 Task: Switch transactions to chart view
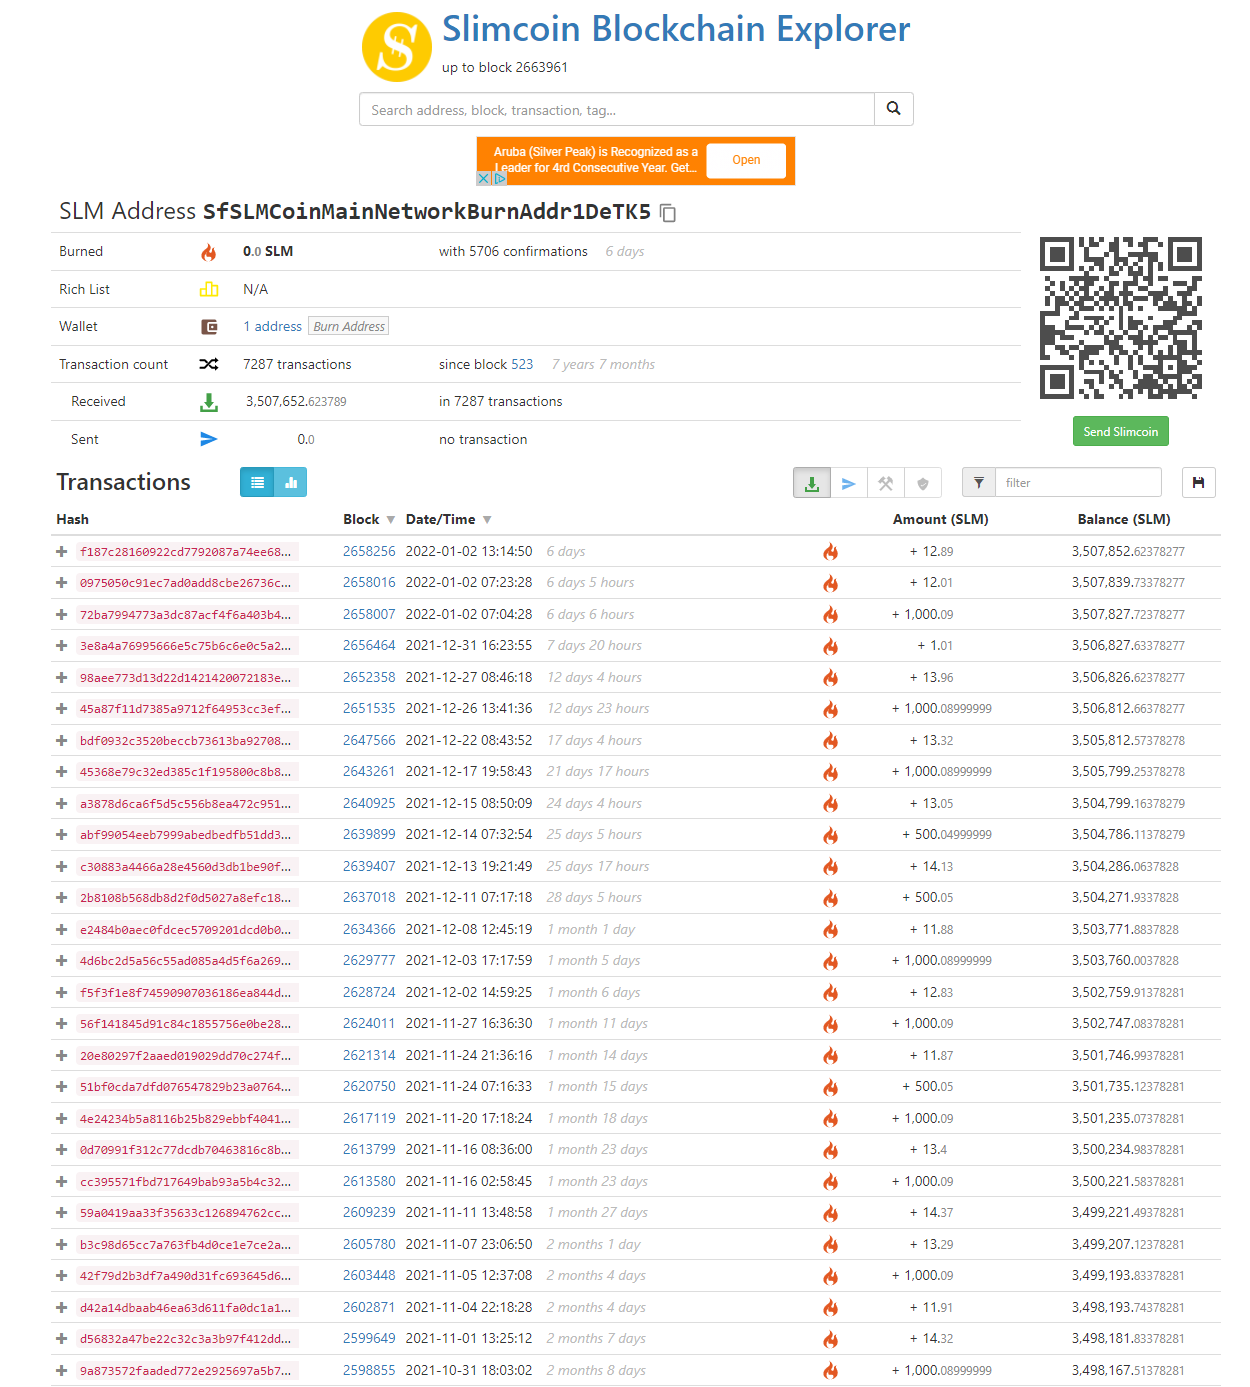pos(291,482)
